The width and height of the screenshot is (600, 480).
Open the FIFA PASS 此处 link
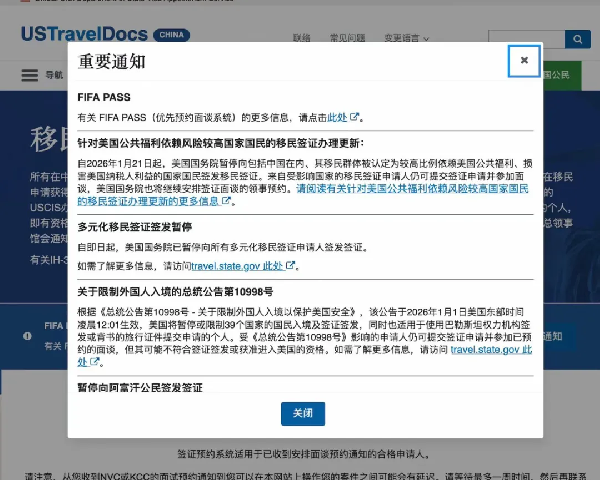click(337, 118)
